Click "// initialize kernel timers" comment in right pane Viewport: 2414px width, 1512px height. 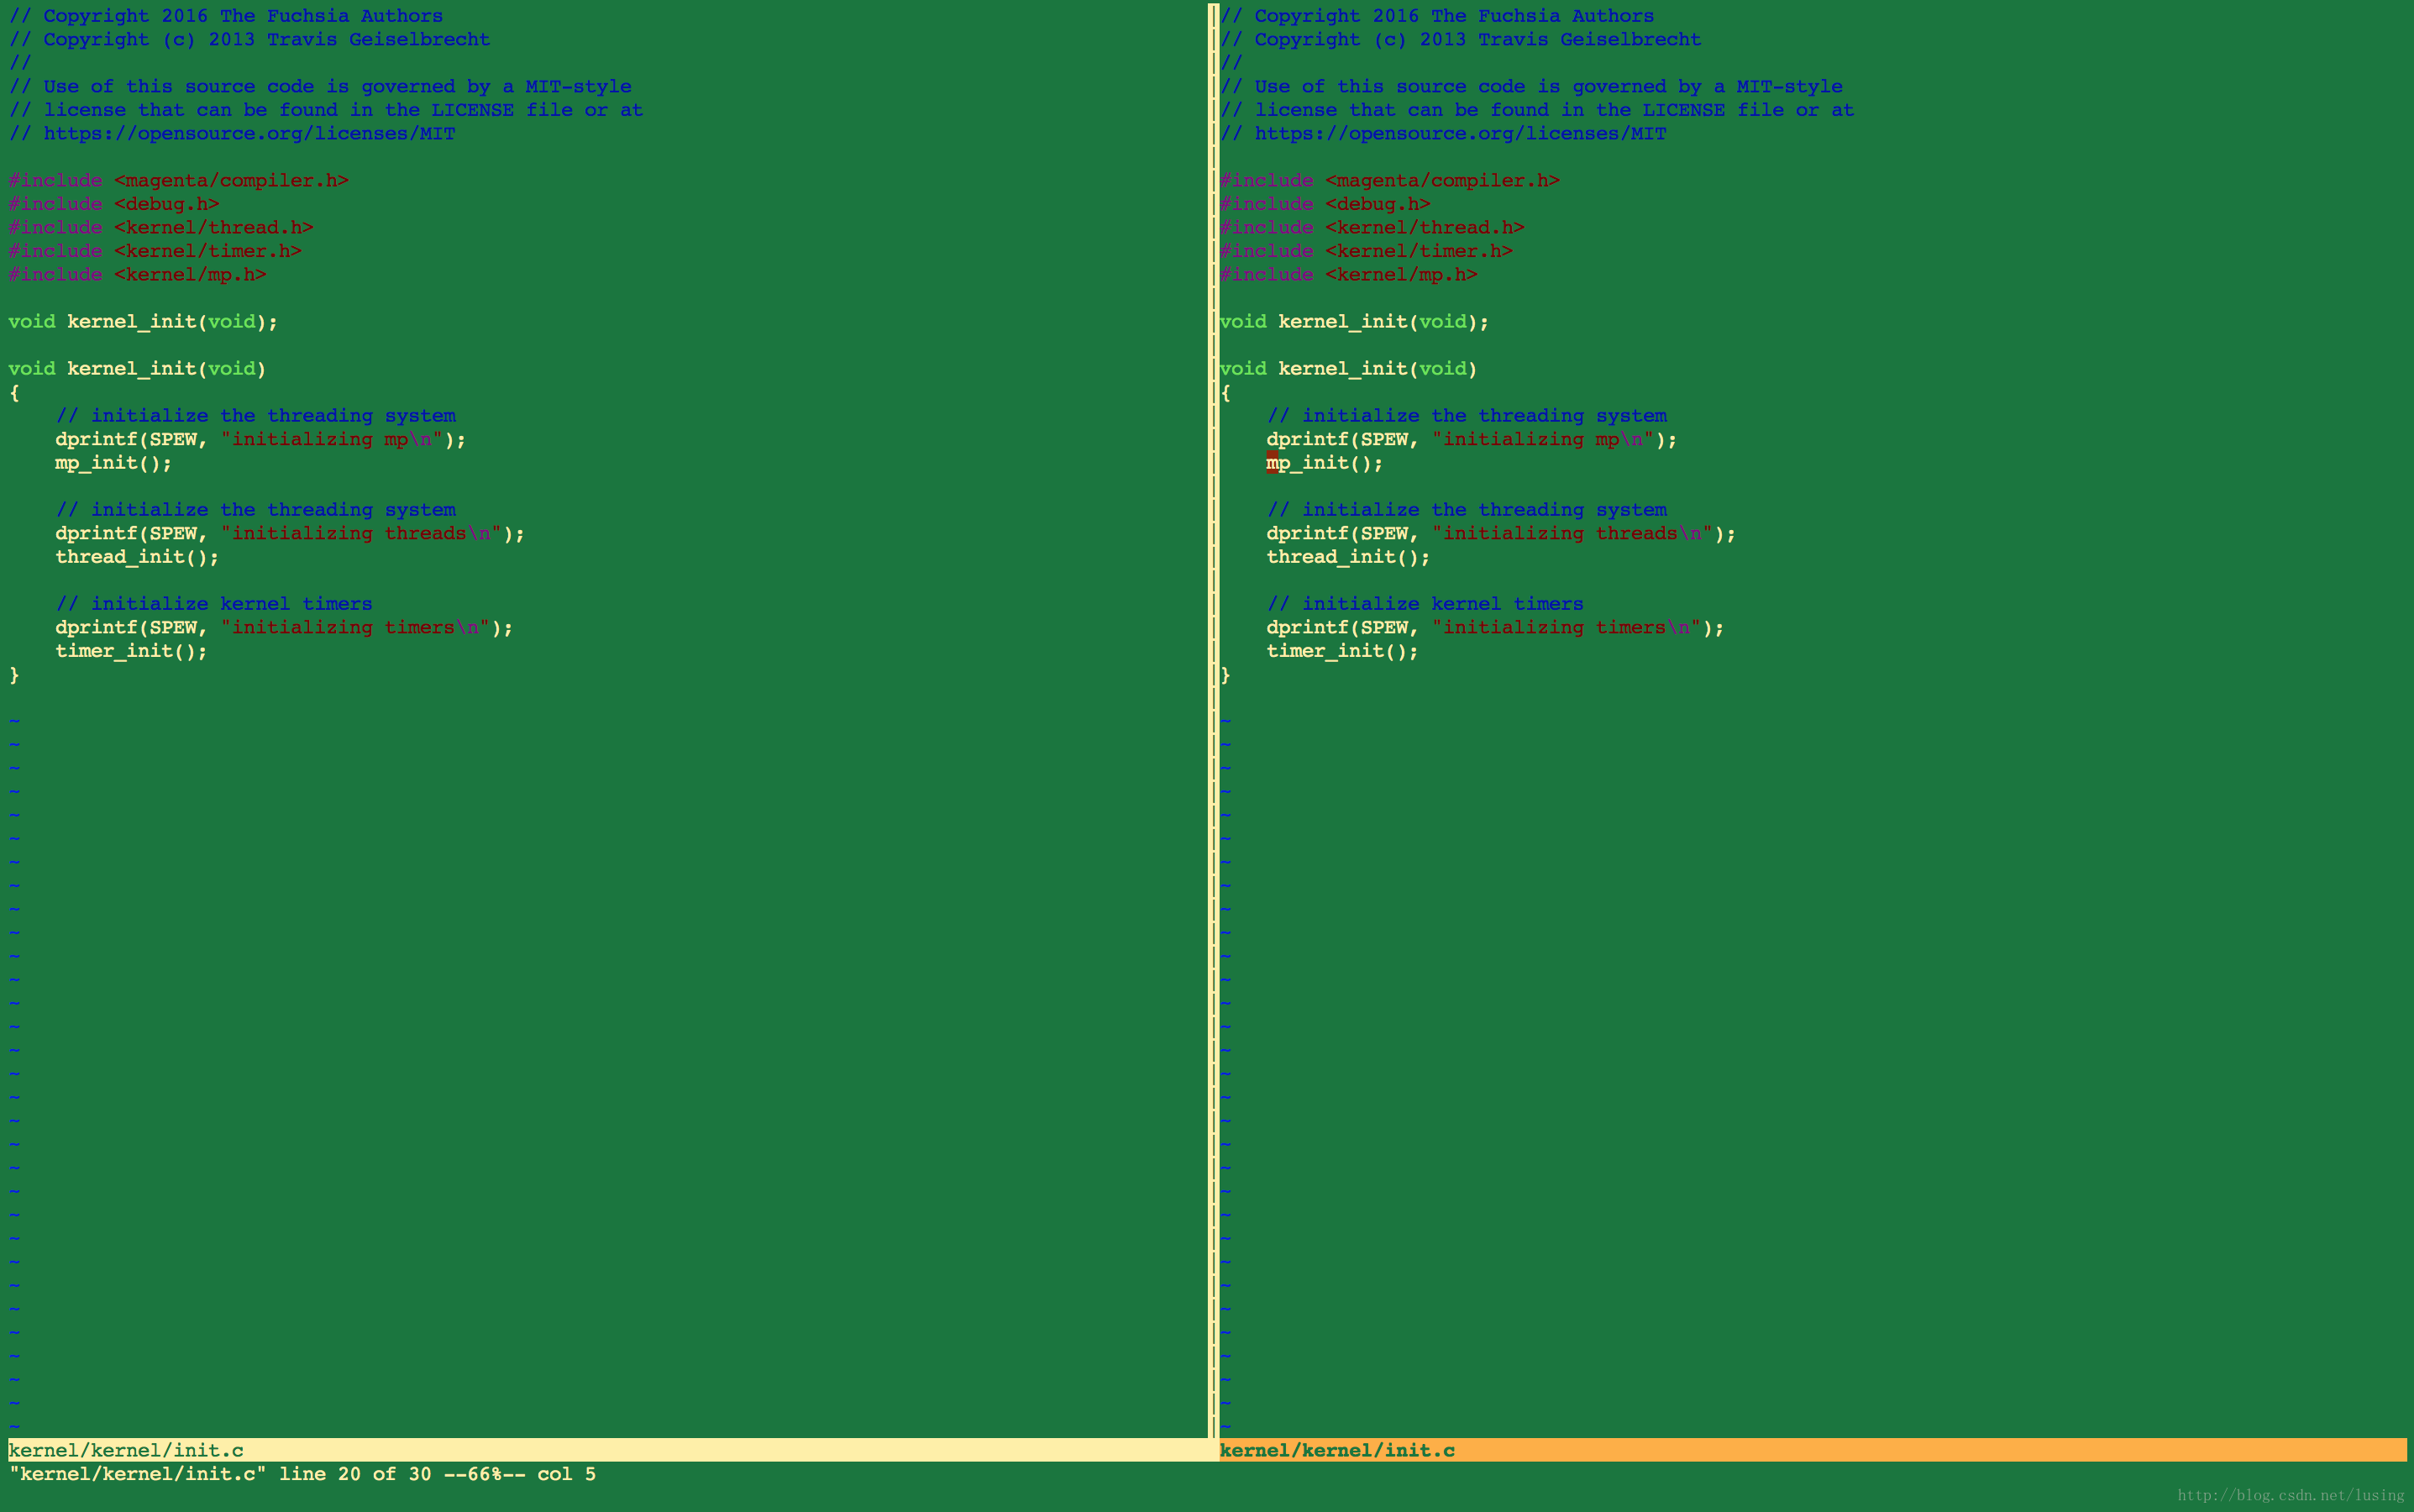click(1425, 604)
